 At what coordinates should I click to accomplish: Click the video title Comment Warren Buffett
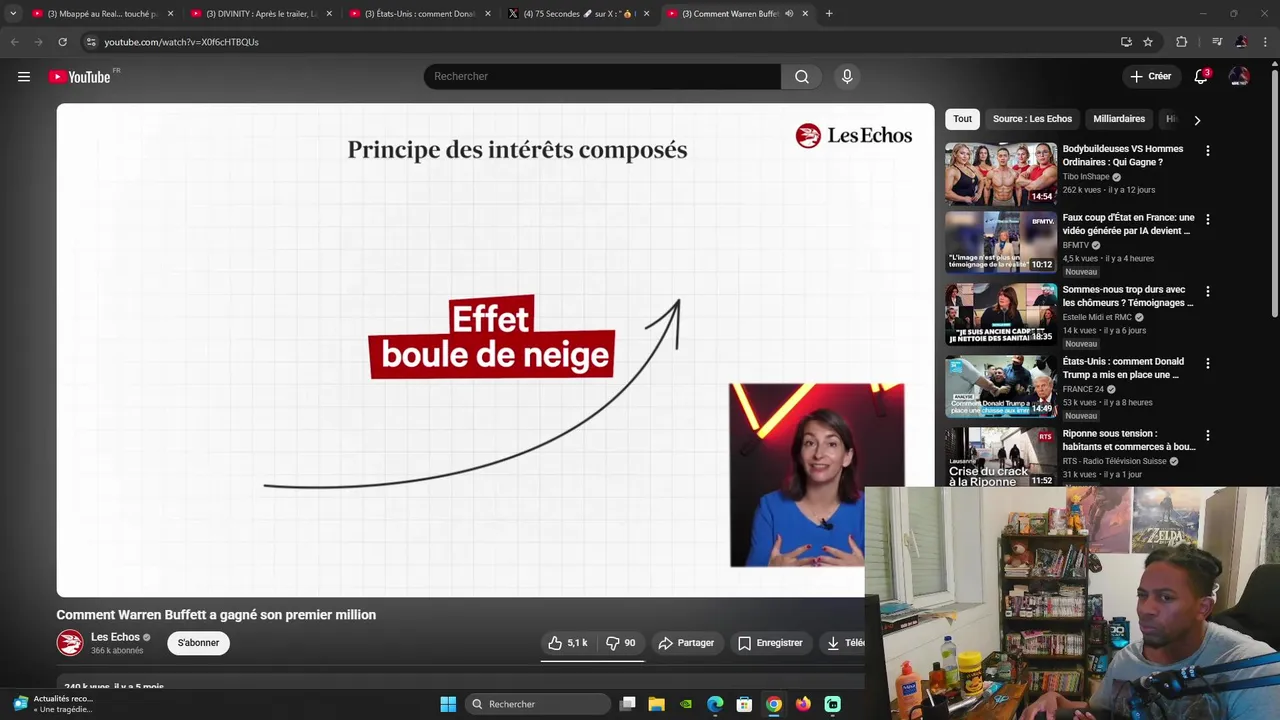coord(216,615)
